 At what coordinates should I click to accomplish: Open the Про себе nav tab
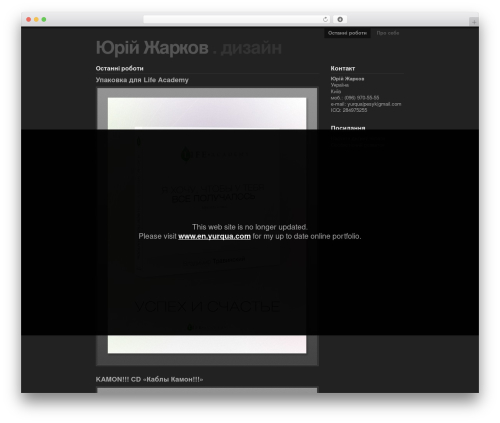point(388,33)
